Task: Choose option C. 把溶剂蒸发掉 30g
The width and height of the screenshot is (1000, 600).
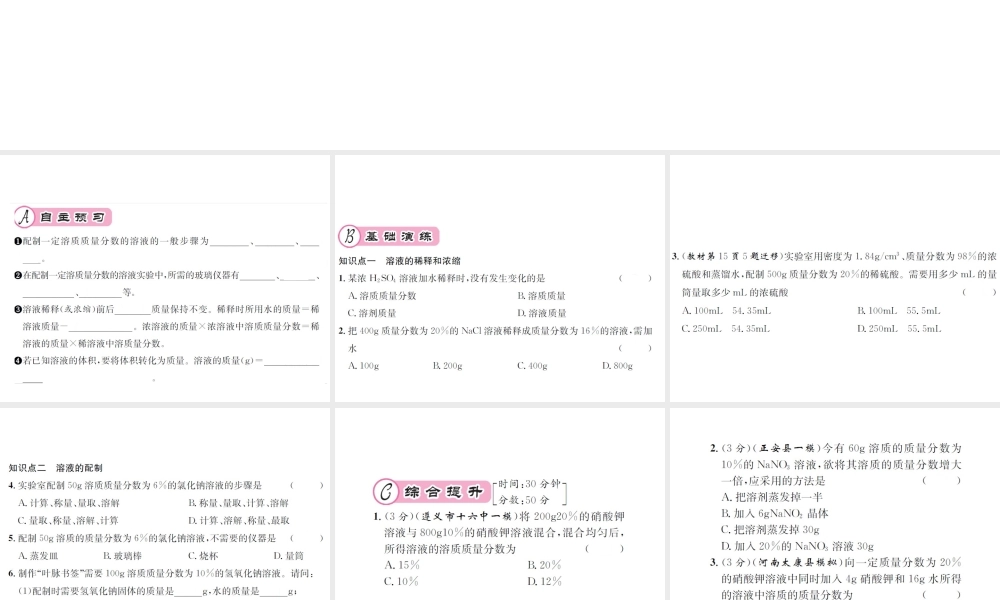Action: (770, 529)
